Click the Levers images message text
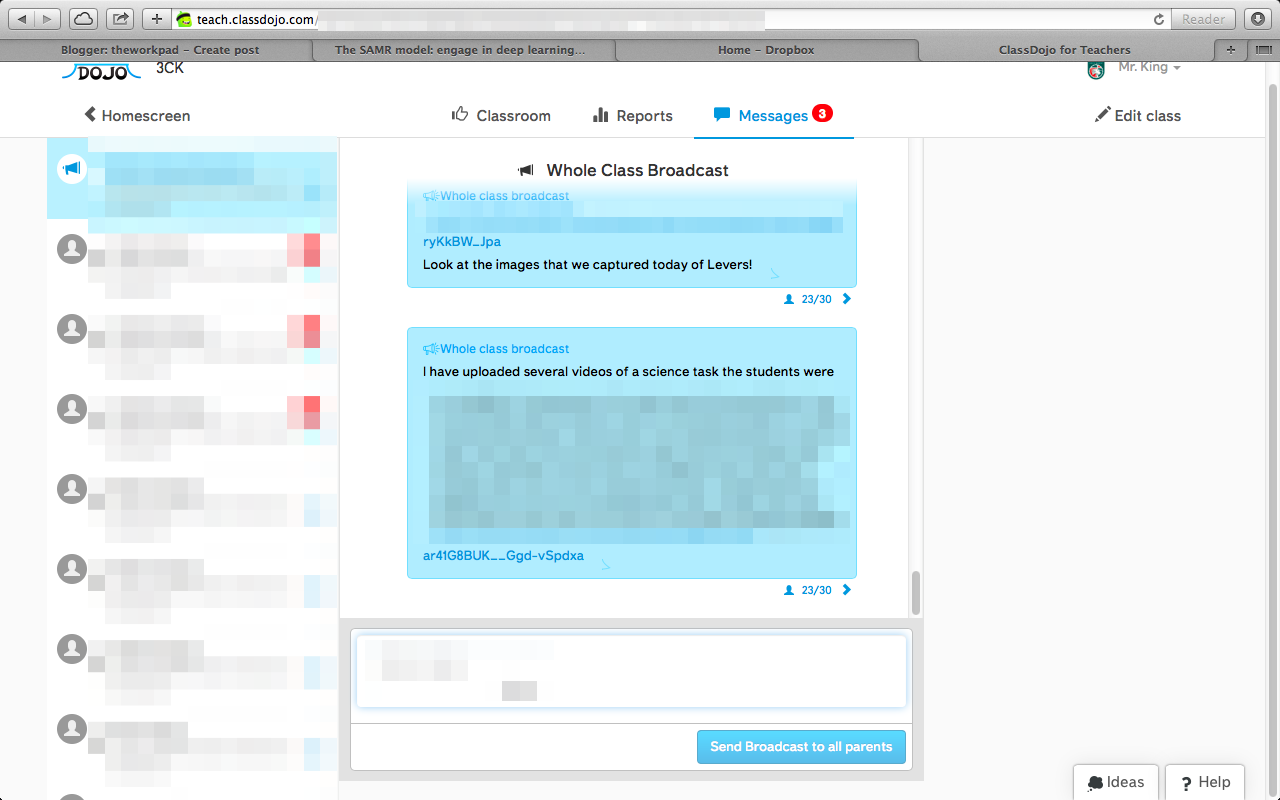The image size is (1280, 800). [588, 265]
